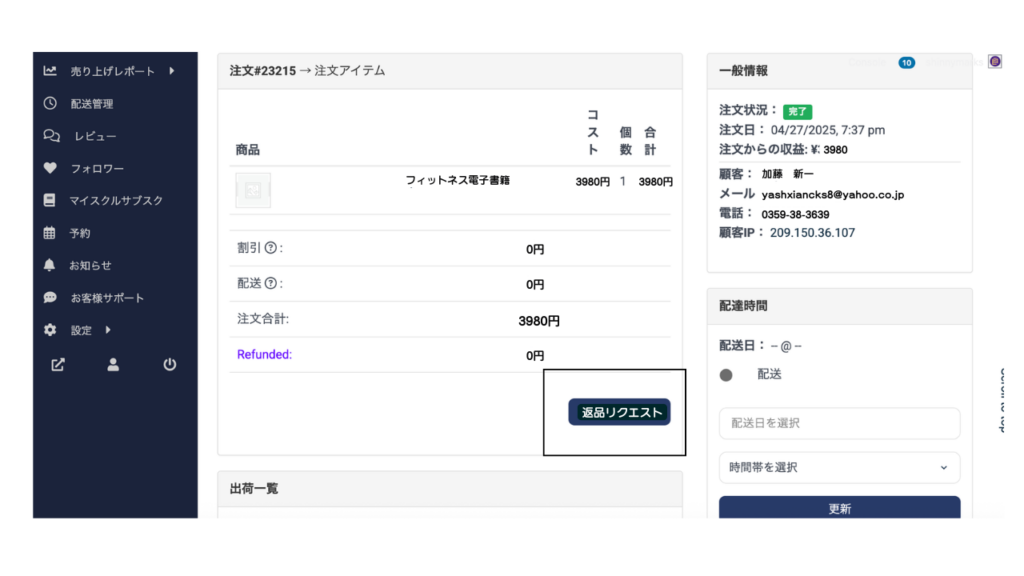This screenshot has height=576, width=1024.
Task: Click the help icon next to 割引
Action: 270,248
